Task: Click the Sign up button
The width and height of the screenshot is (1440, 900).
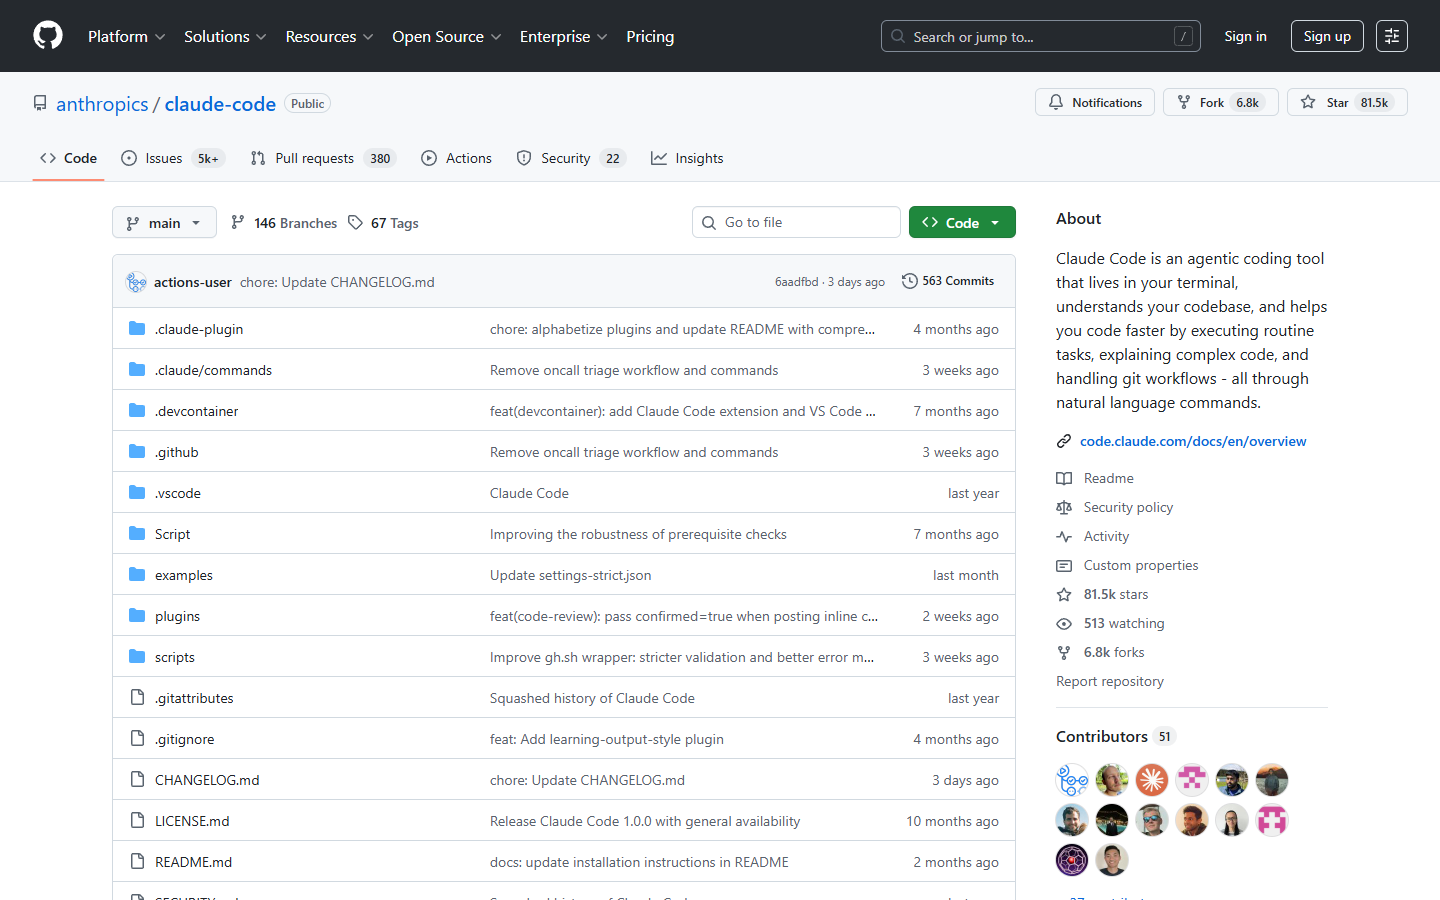Action: point(1327,35)
